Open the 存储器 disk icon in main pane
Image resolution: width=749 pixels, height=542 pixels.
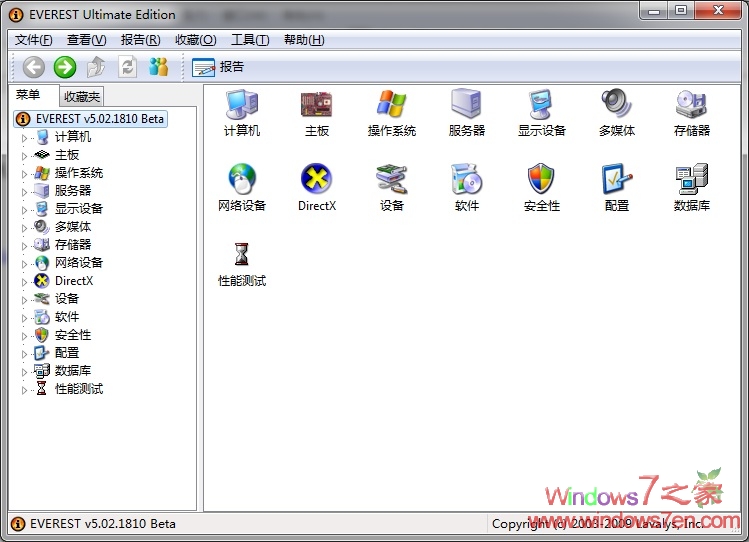tap(691, 104)
